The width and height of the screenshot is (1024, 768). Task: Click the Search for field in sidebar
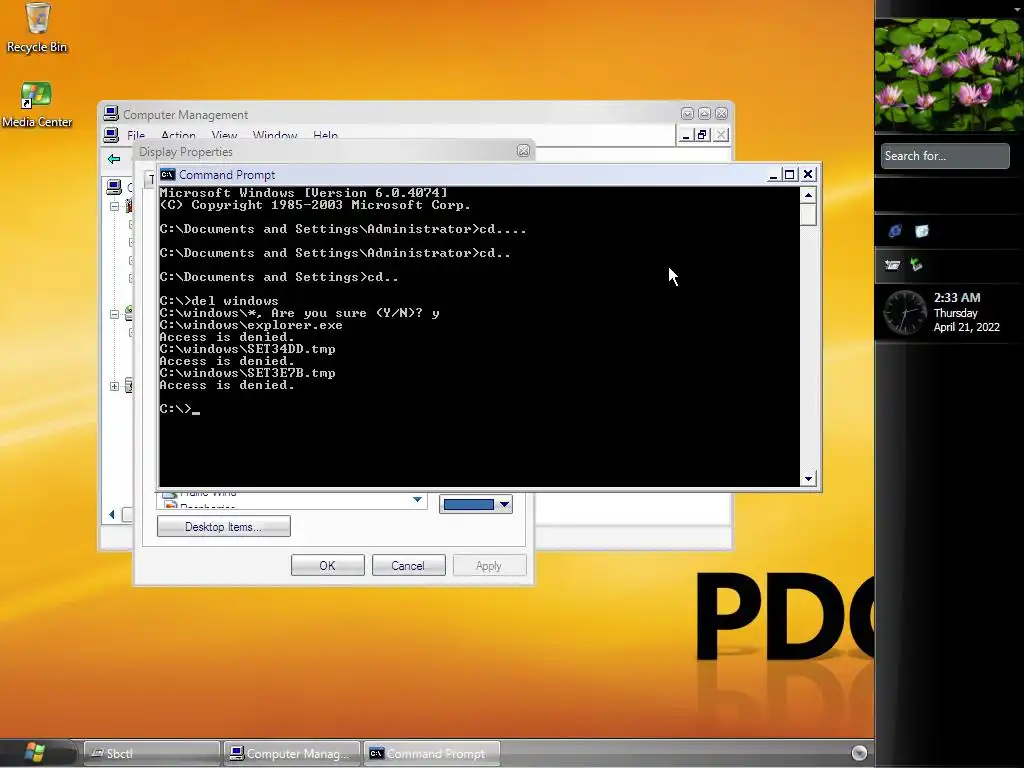(x=945, y=156)
